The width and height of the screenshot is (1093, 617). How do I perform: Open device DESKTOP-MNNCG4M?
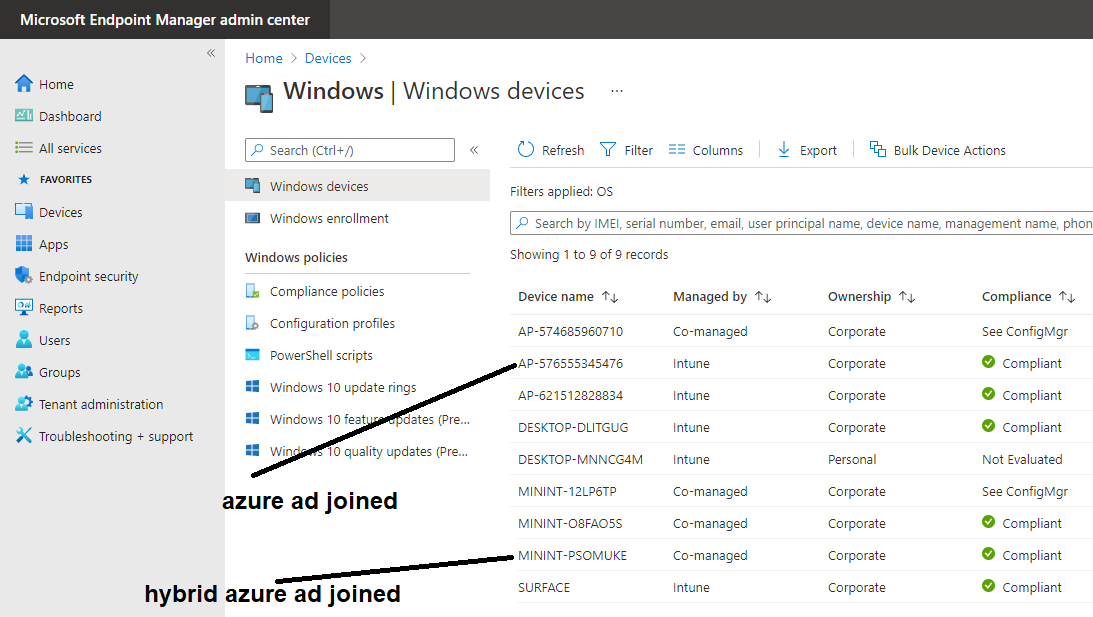580,459
